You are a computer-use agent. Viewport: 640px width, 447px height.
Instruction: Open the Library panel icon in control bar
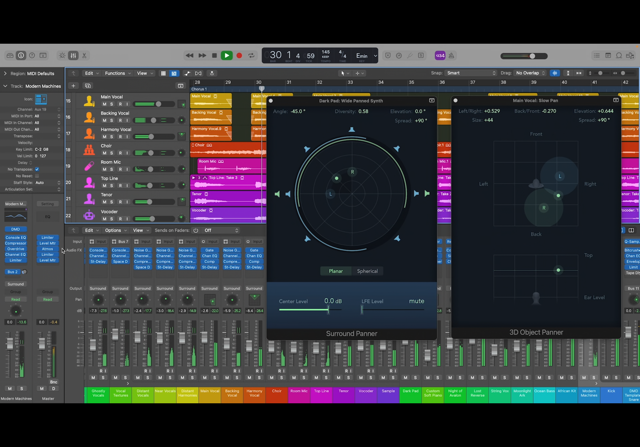(x=10, y=56)
